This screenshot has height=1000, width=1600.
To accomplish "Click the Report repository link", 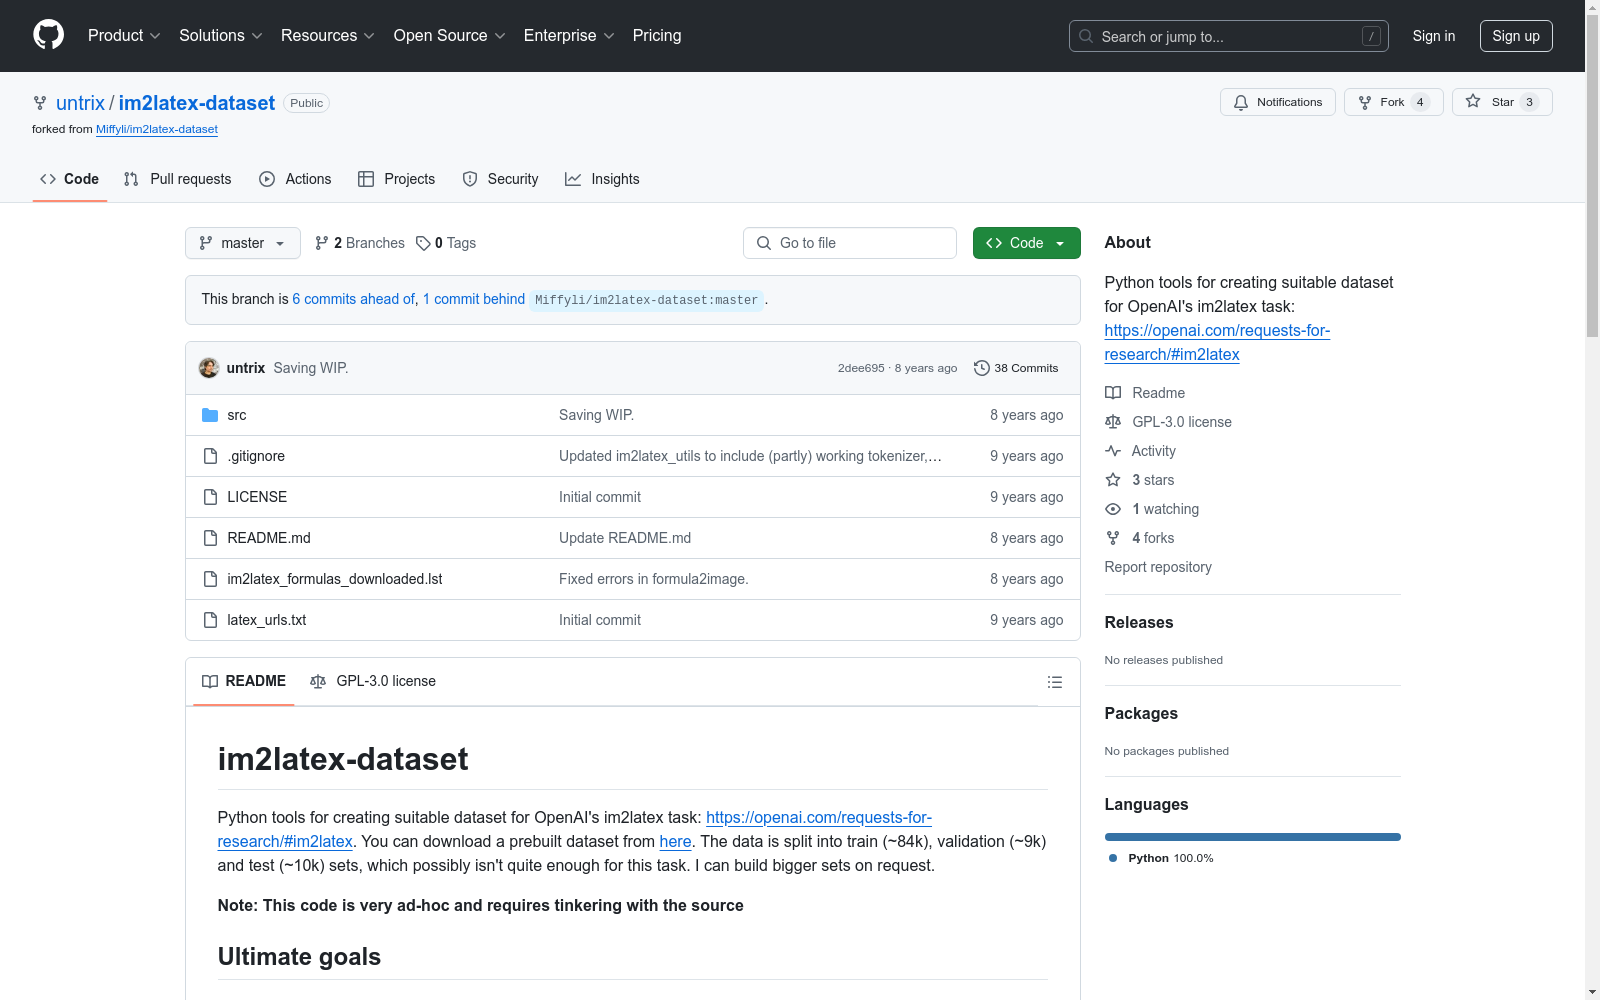I will pos(1158,567).
